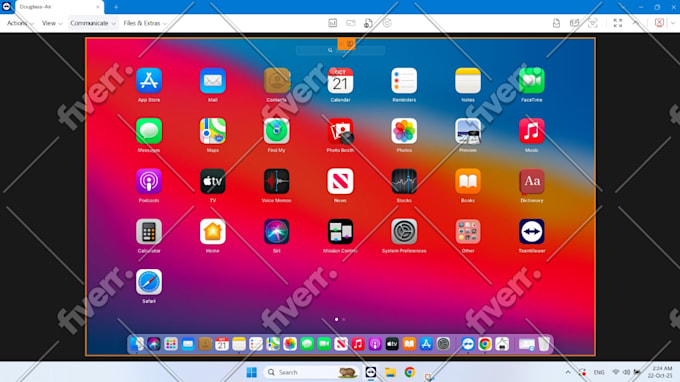End remote session with red X icon
Image resolution: width=680 pixels, height=382 pixels.
pyautogui.click(x=659, y=23)
